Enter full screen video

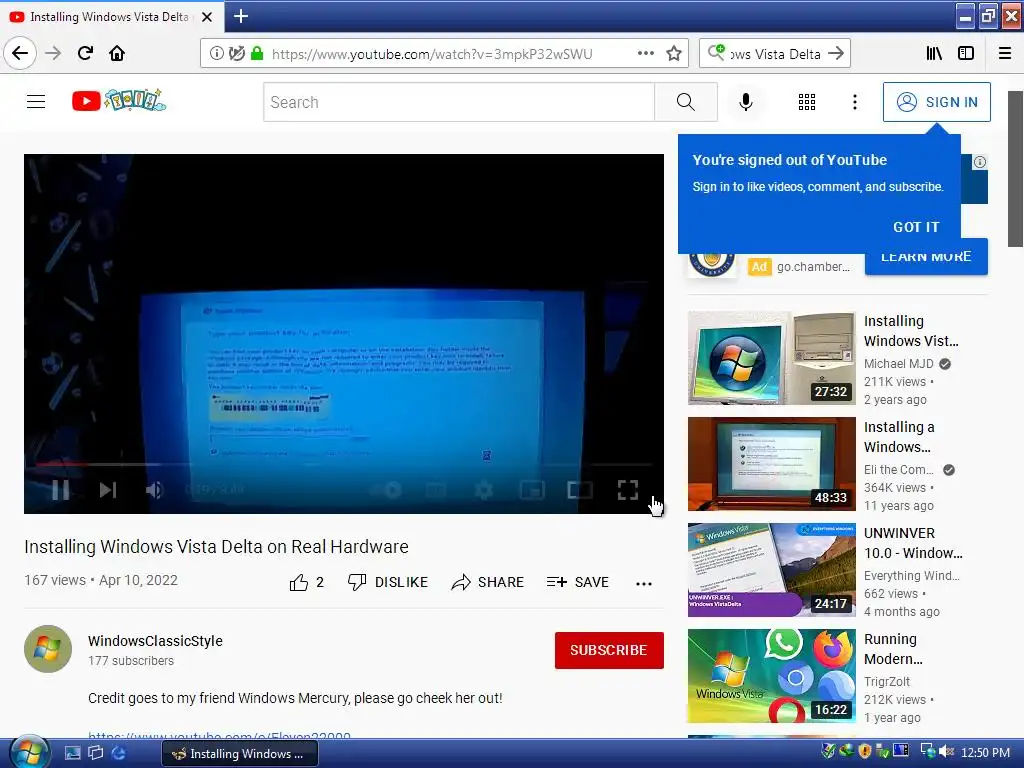pyautogui.click(x=628, y=490)
